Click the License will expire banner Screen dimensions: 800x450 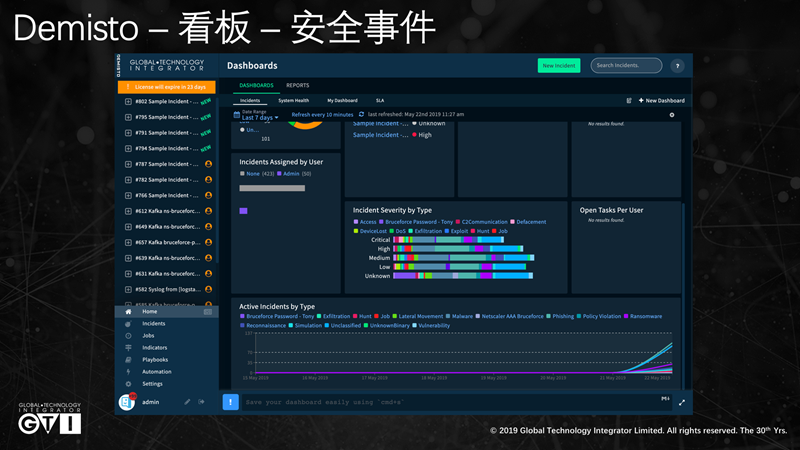click(167, 87)
